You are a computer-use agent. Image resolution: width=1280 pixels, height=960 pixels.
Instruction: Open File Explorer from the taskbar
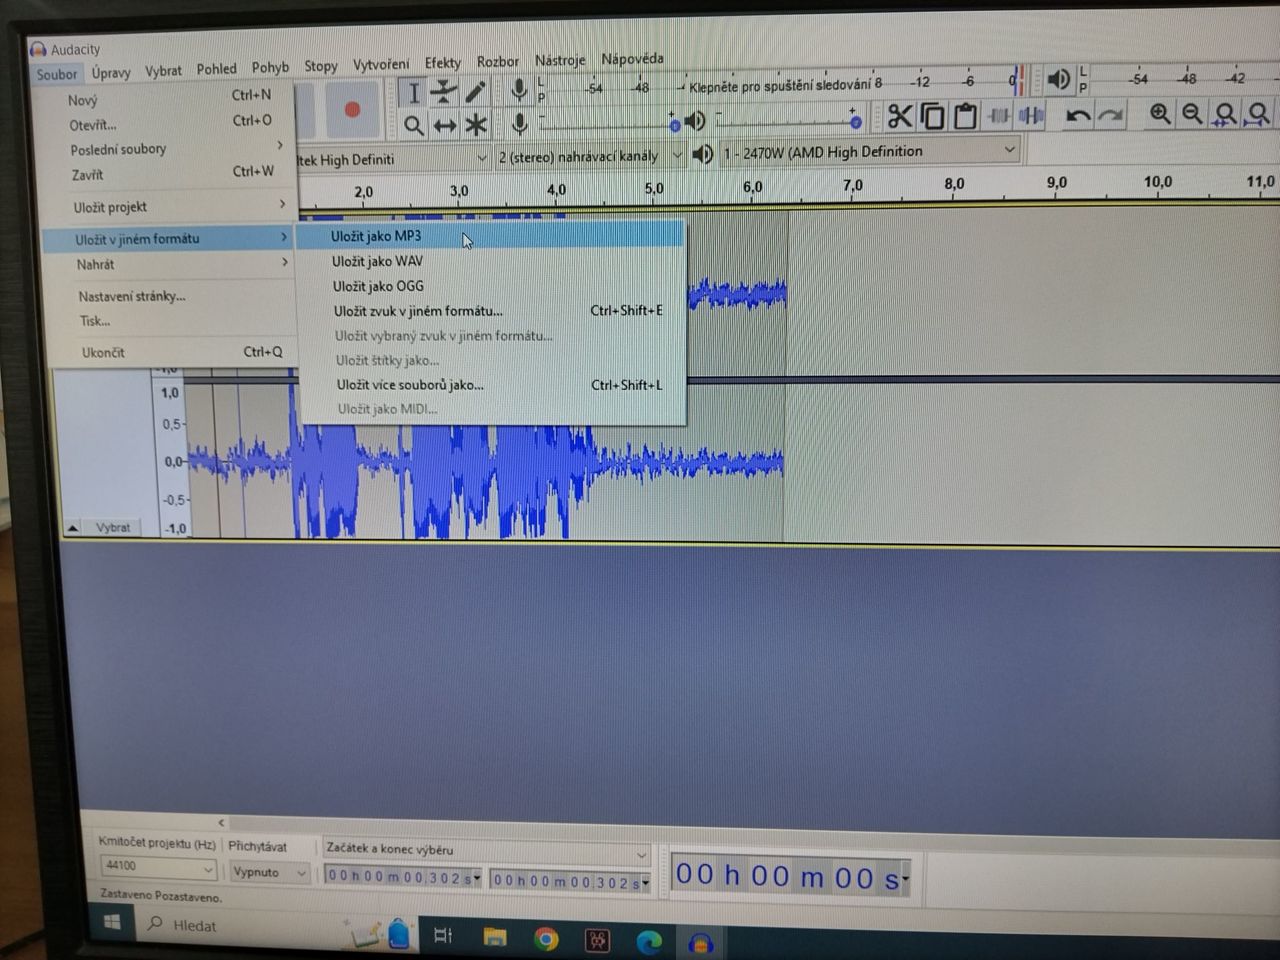(494, 937)
